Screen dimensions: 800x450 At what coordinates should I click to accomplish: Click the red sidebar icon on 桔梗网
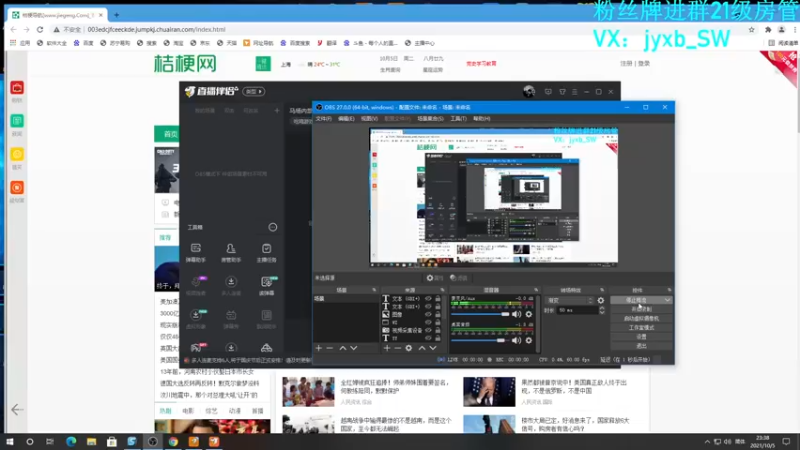pos(17,88)
